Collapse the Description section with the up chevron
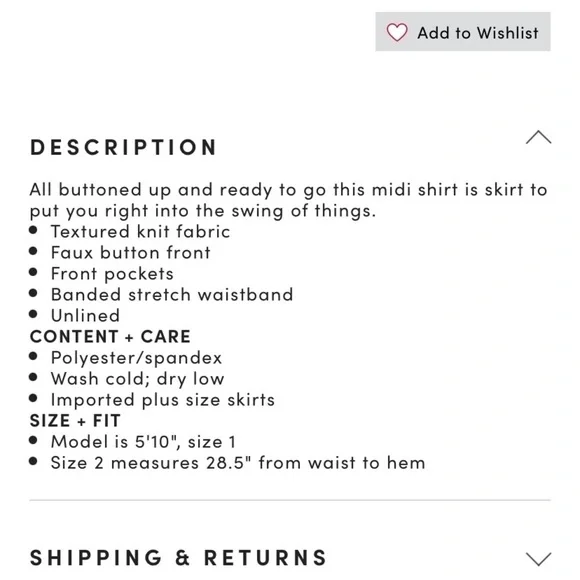This screenshot has height=580, width=580. 539,138
